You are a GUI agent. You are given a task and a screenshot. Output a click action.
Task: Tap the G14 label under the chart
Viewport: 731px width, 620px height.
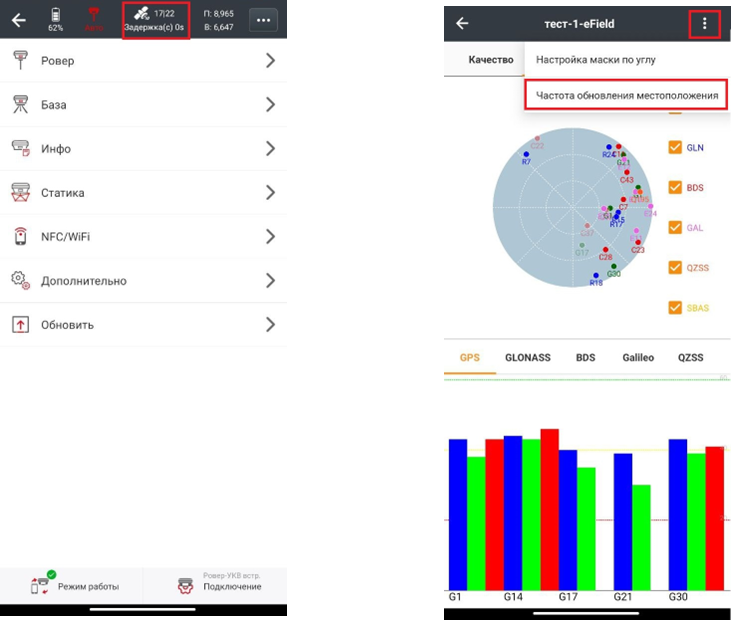[513, 597]
